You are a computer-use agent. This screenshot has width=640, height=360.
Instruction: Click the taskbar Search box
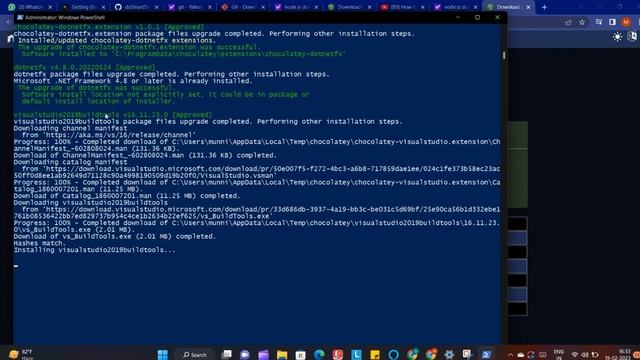(195, 354)
